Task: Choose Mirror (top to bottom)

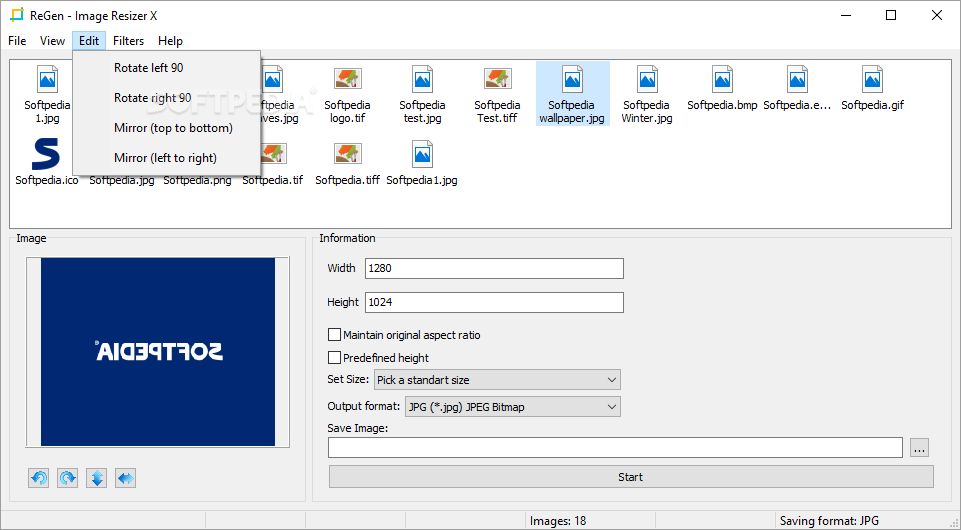Action: coord(167,127)
